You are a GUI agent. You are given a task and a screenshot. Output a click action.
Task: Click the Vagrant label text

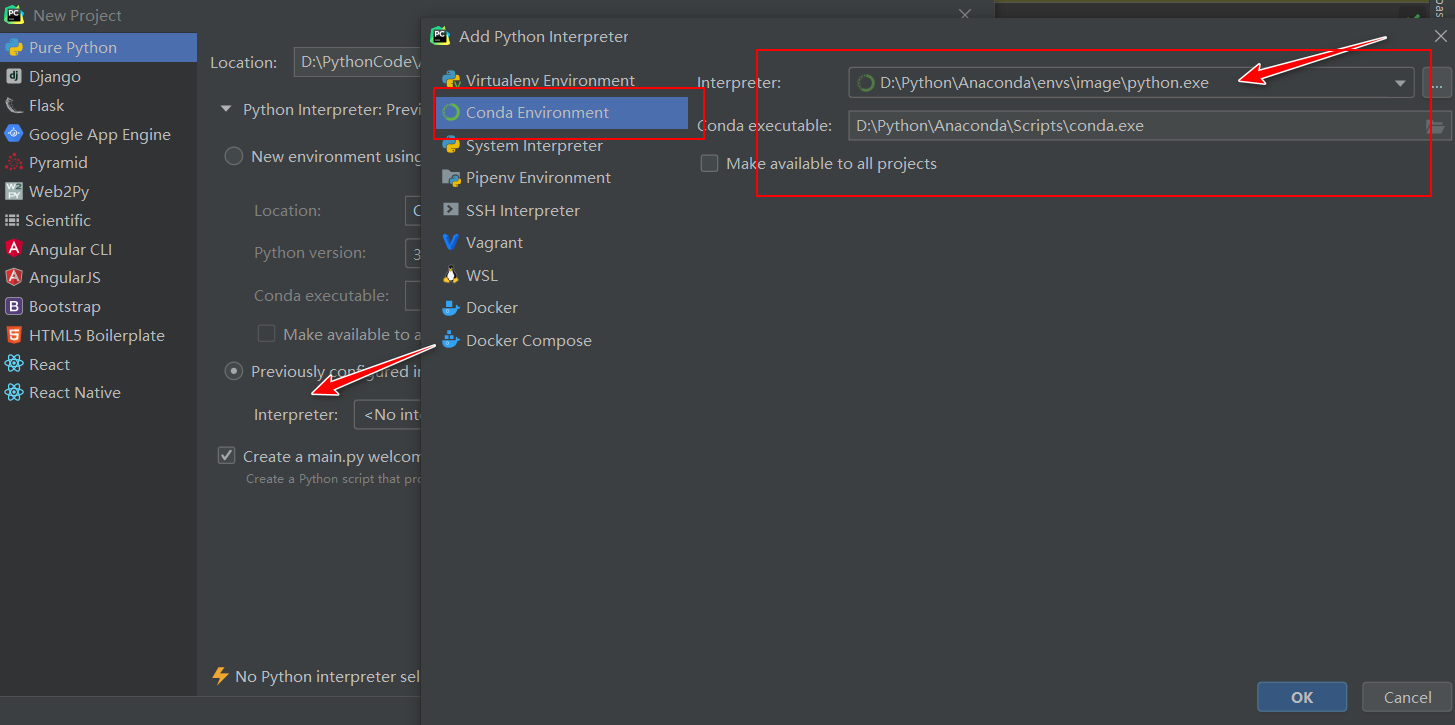[x=494, y=242]
